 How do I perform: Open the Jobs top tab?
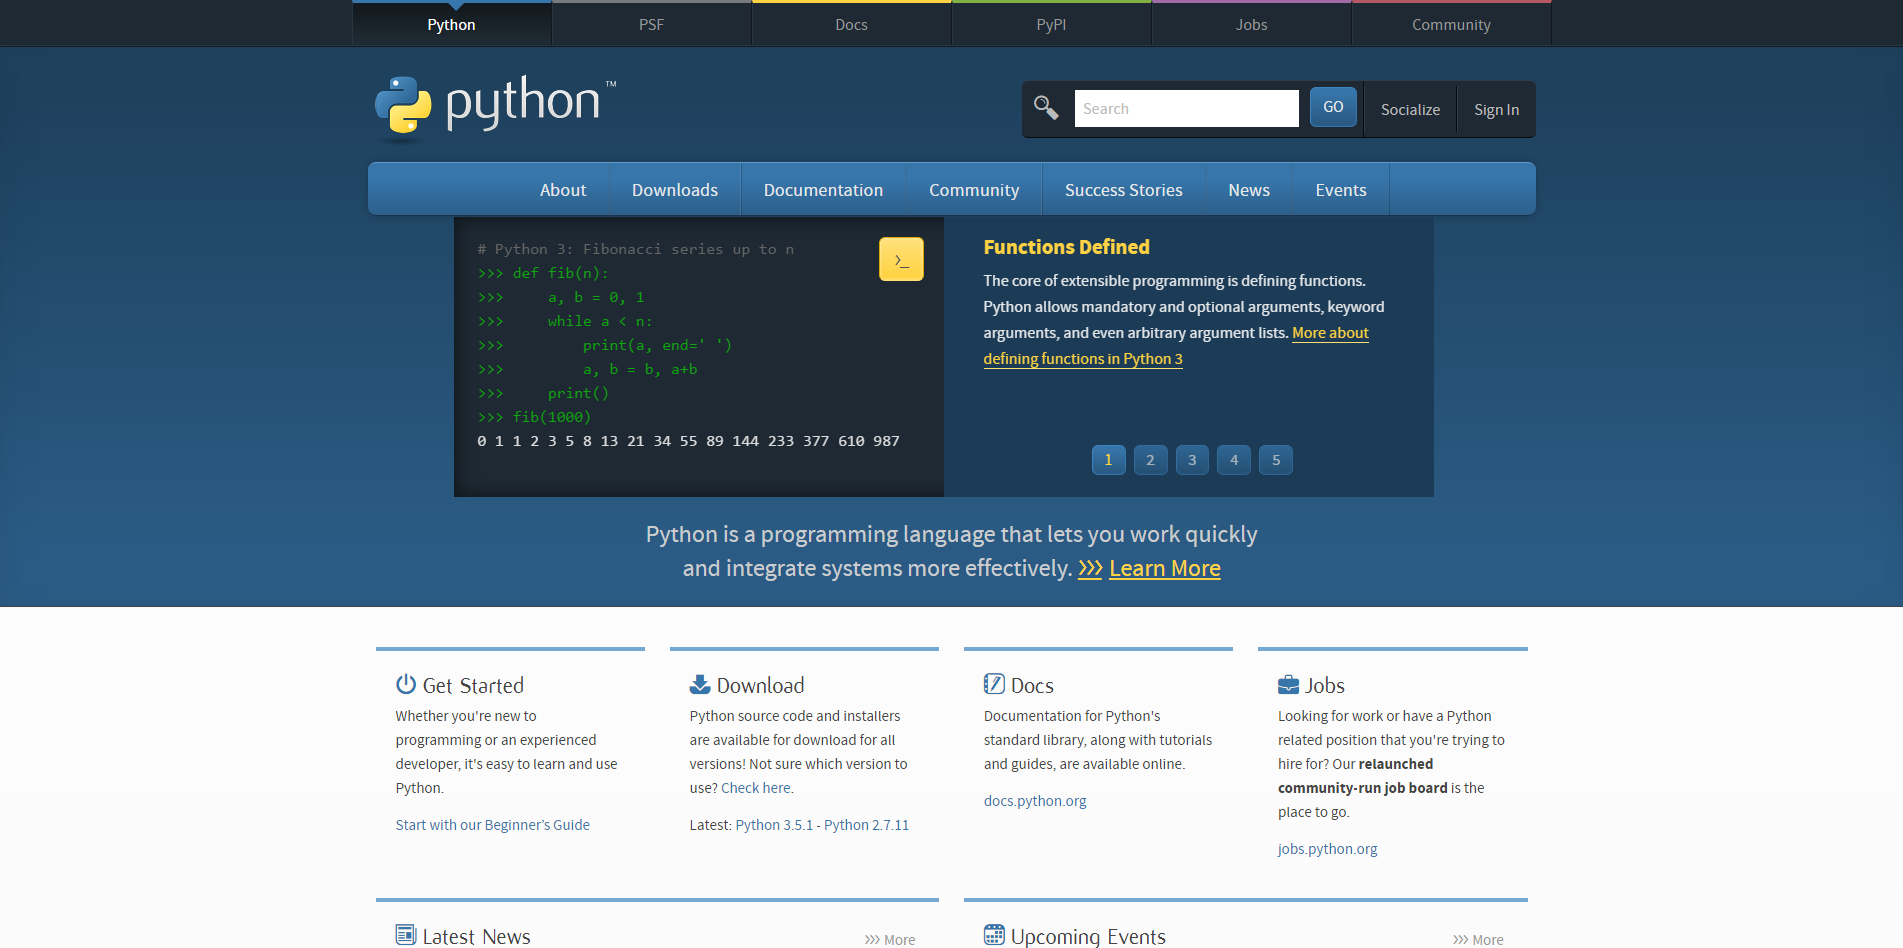tap(1251, 24)
